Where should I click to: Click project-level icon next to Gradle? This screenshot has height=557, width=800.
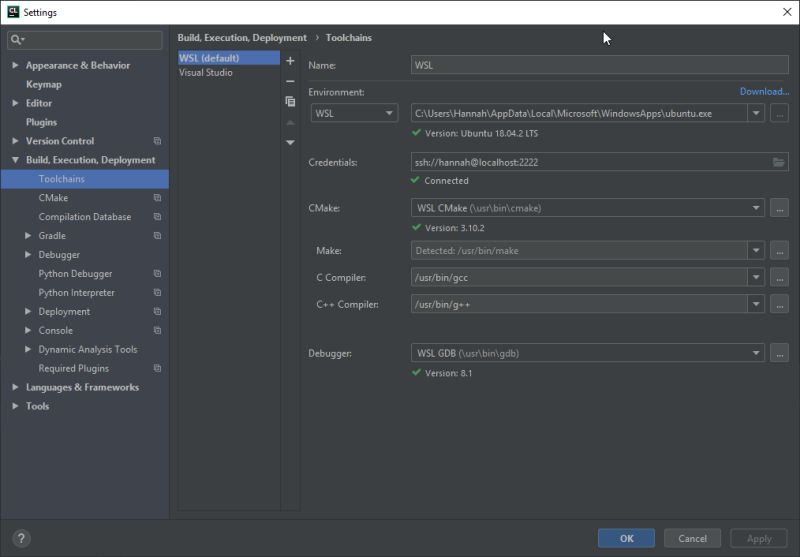157,235
